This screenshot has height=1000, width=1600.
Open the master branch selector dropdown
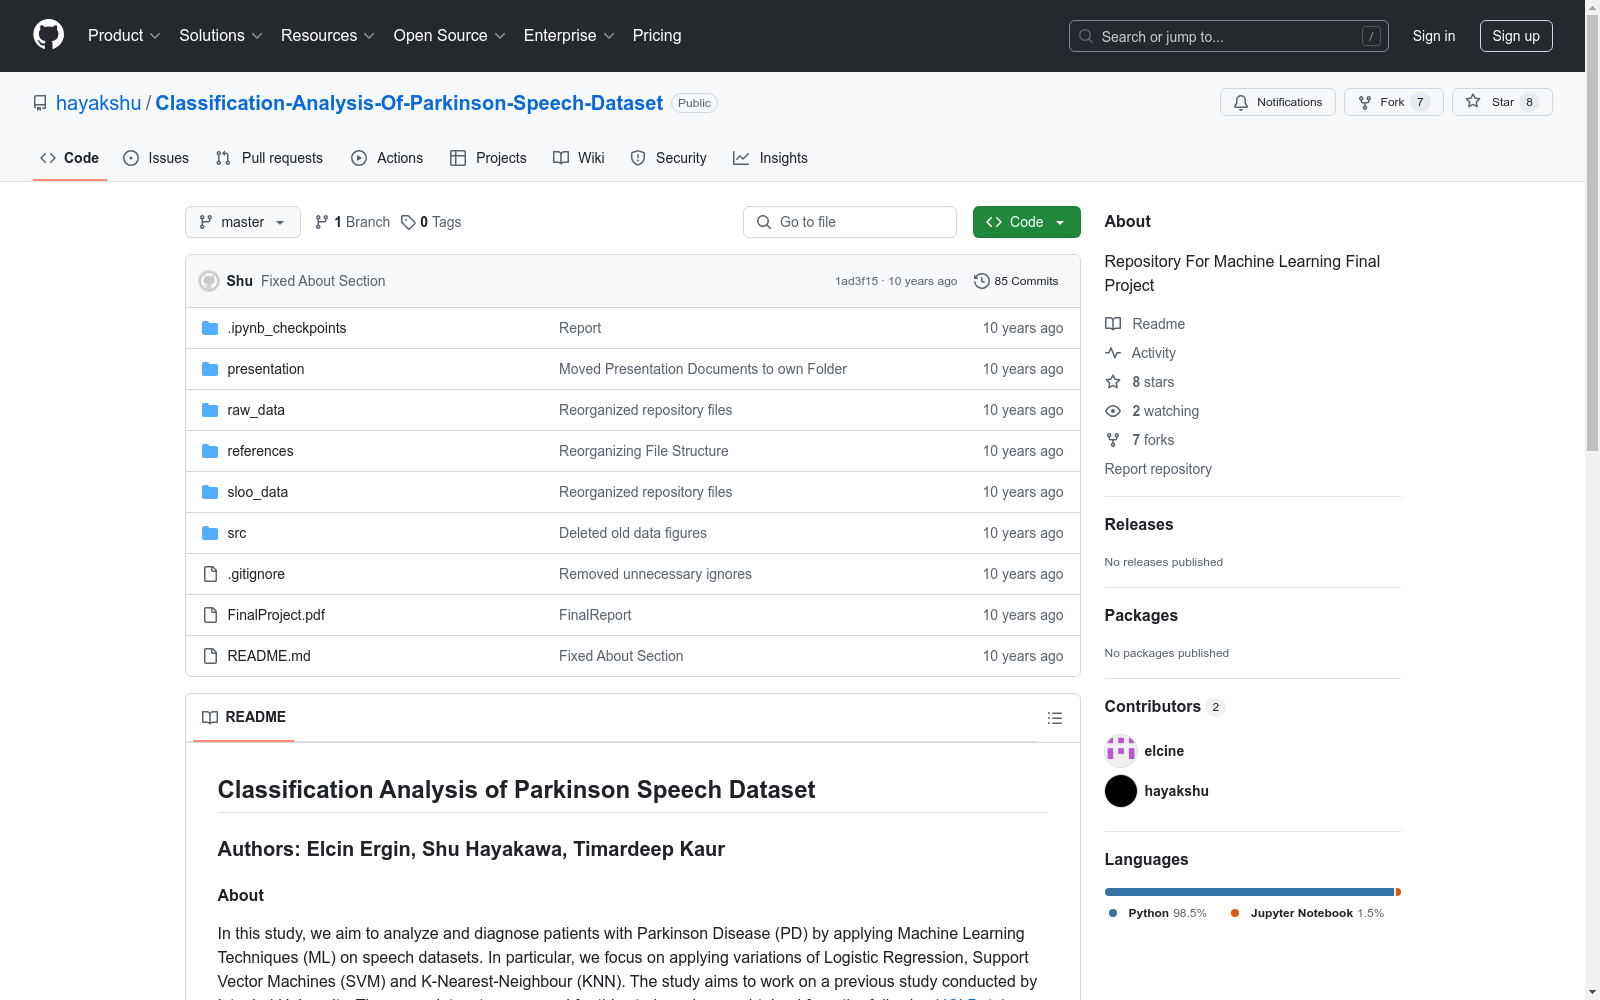pos(243,222)
